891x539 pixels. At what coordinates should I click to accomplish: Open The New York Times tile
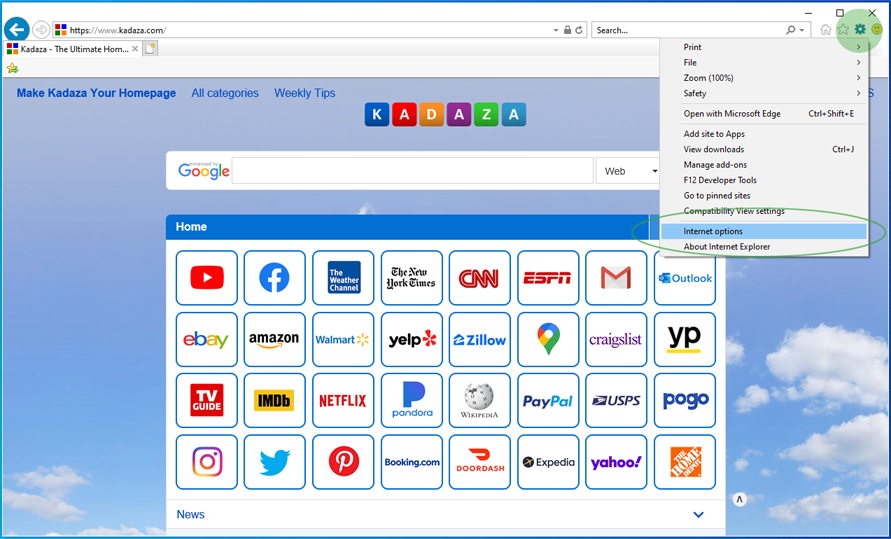click(x=411, y=278)
